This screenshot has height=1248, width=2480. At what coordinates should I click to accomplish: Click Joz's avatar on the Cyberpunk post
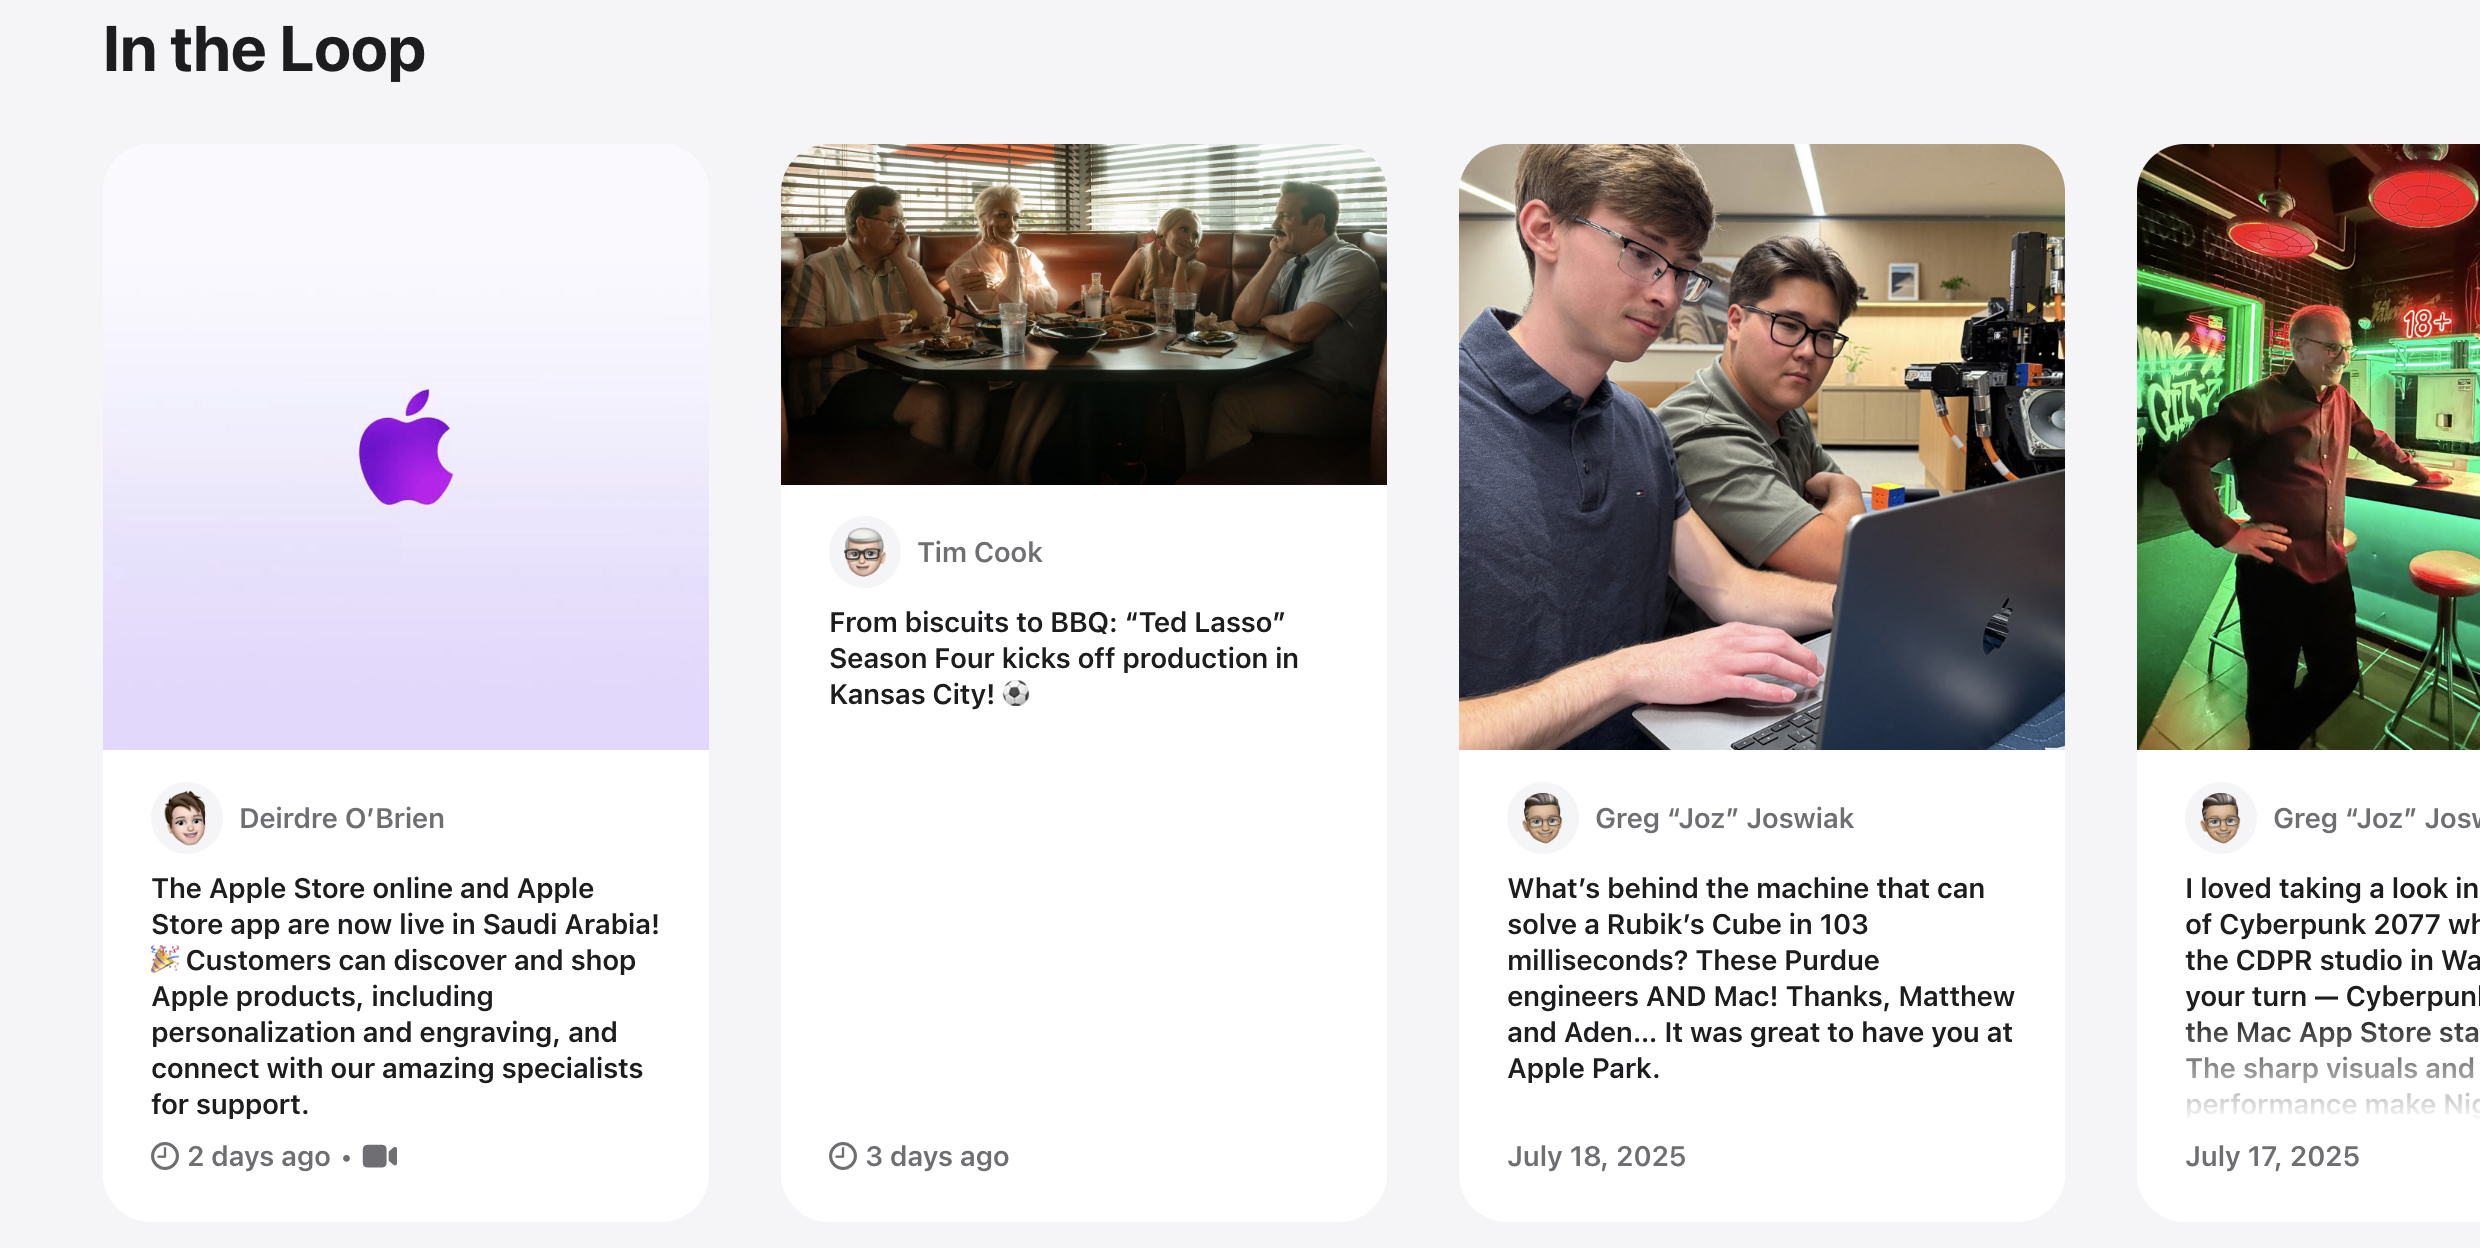2221,818
